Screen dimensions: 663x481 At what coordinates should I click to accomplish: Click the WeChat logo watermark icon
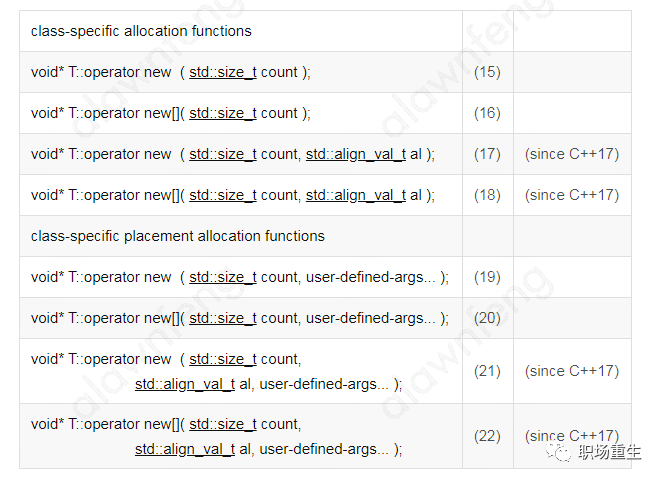coord(559,452)
